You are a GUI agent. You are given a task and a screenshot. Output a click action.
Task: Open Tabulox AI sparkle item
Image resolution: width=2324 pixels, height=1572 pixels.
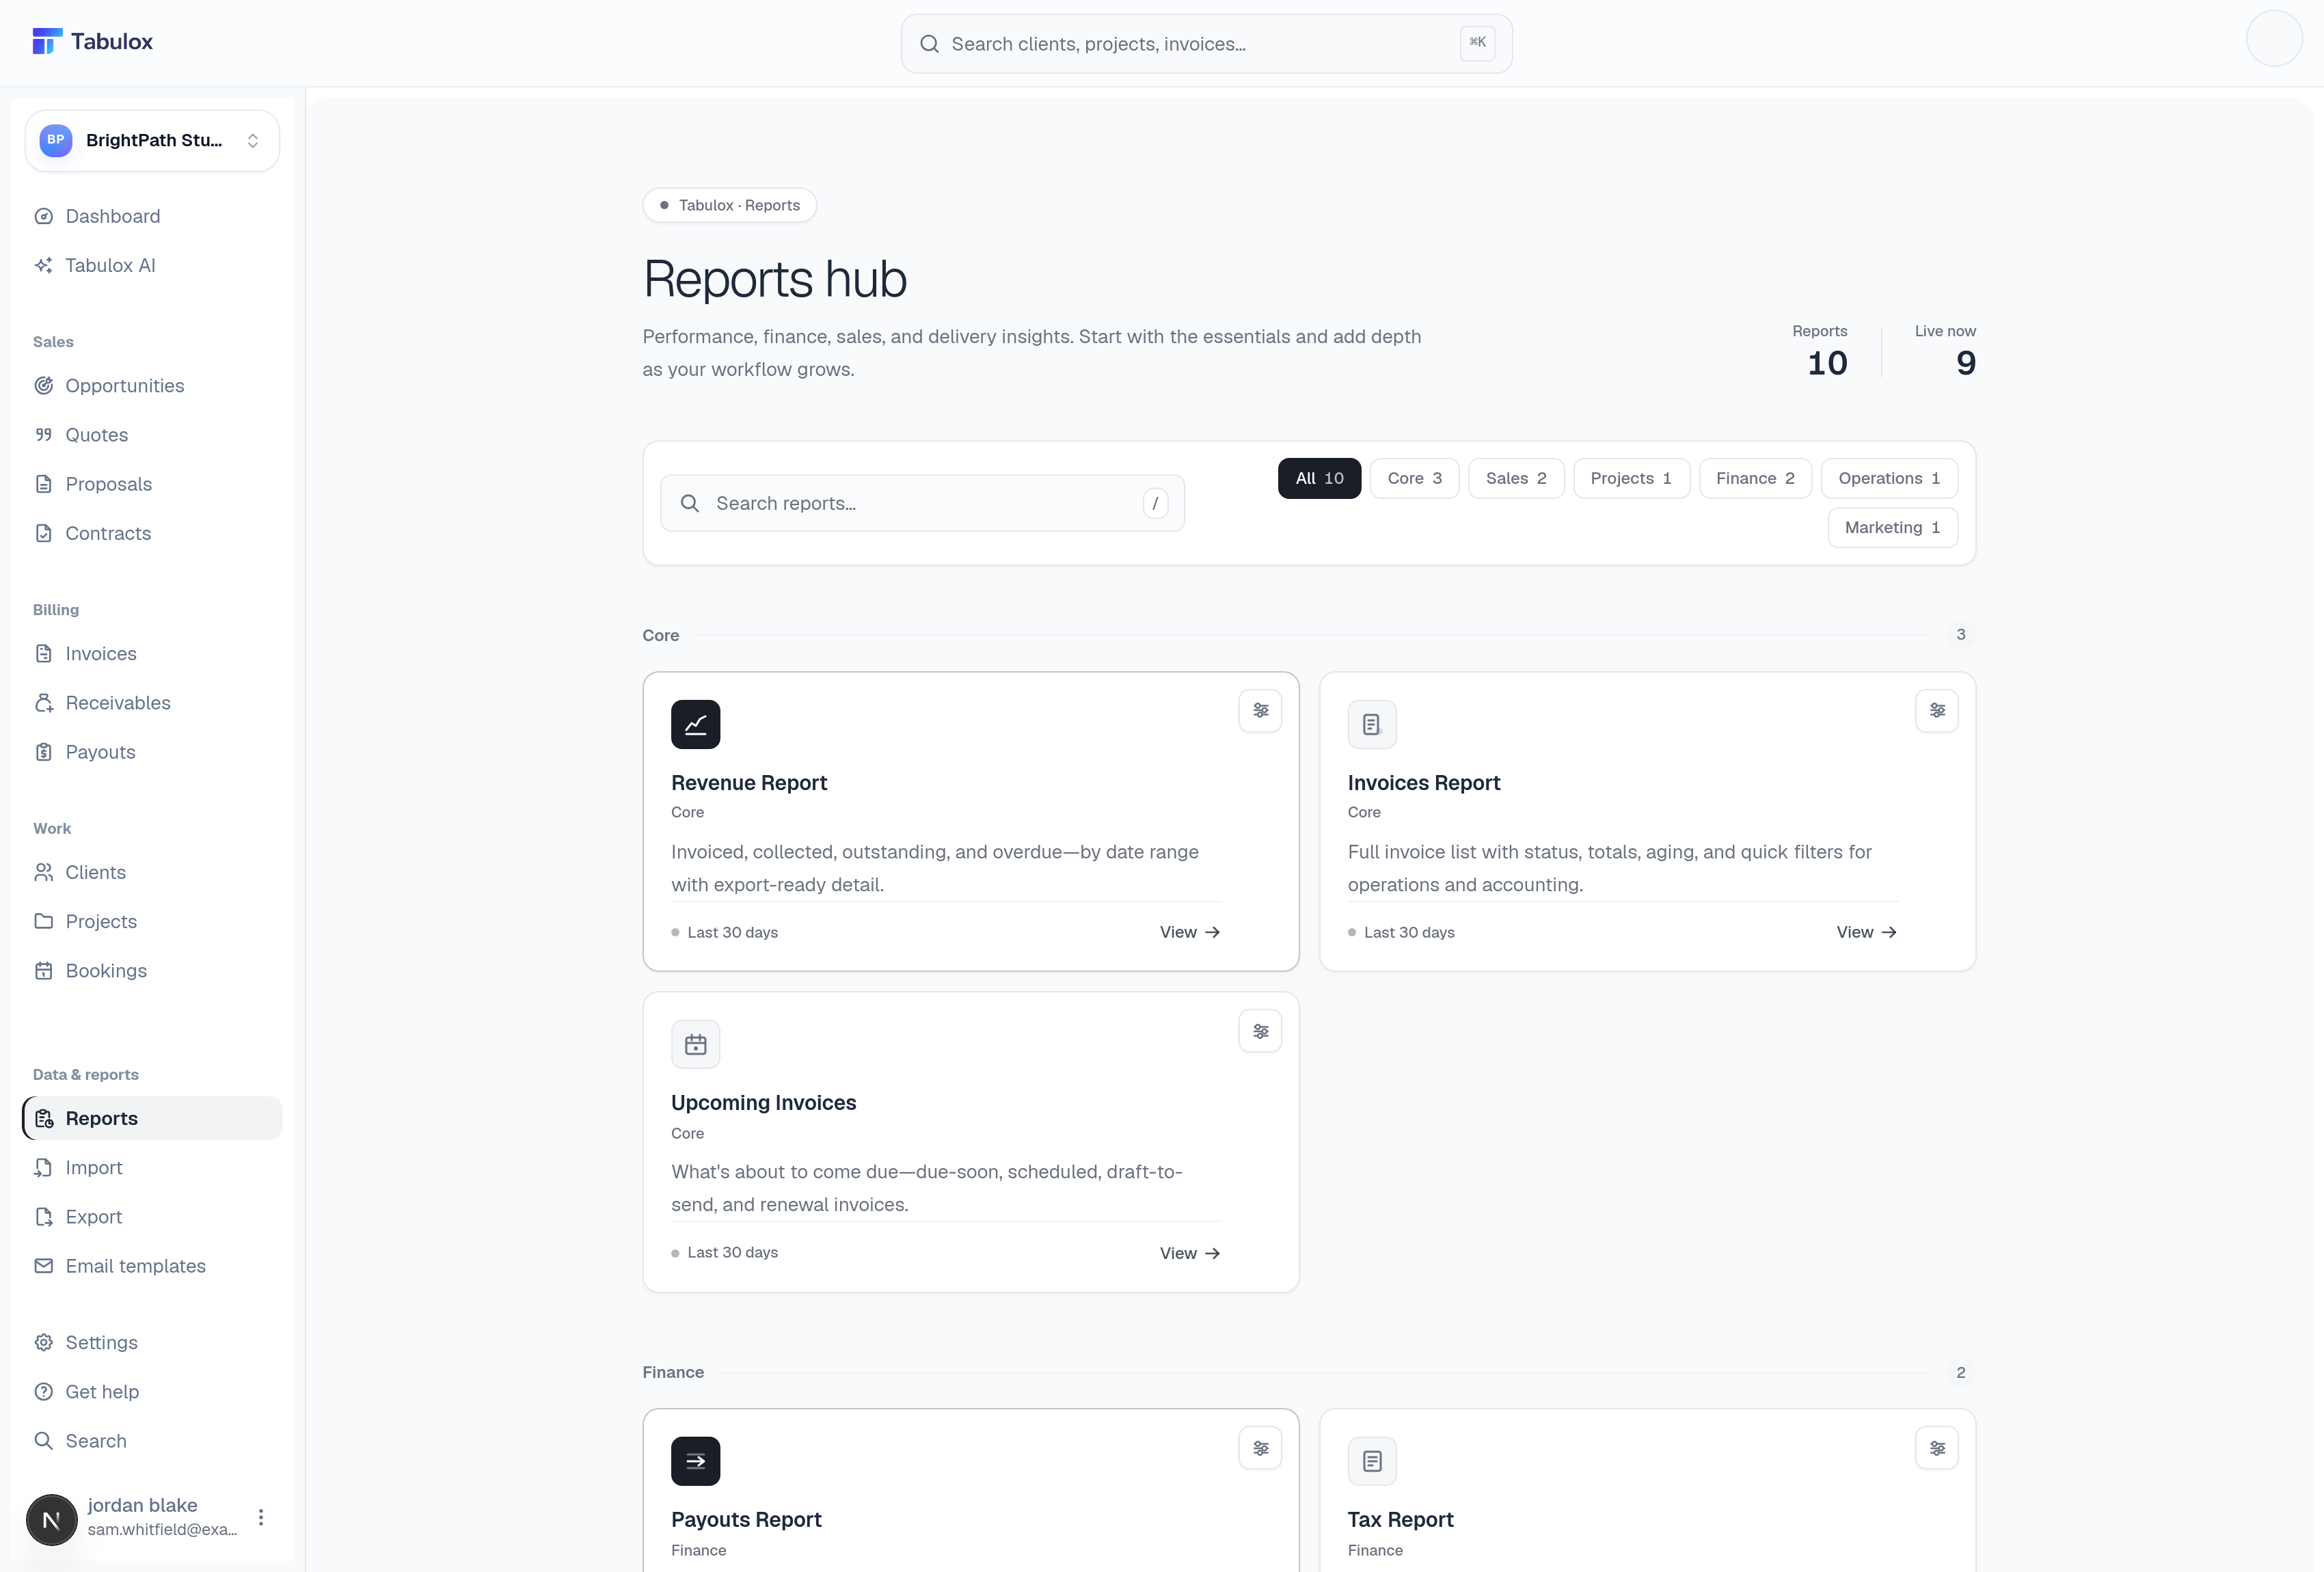(x=152, y=265)
